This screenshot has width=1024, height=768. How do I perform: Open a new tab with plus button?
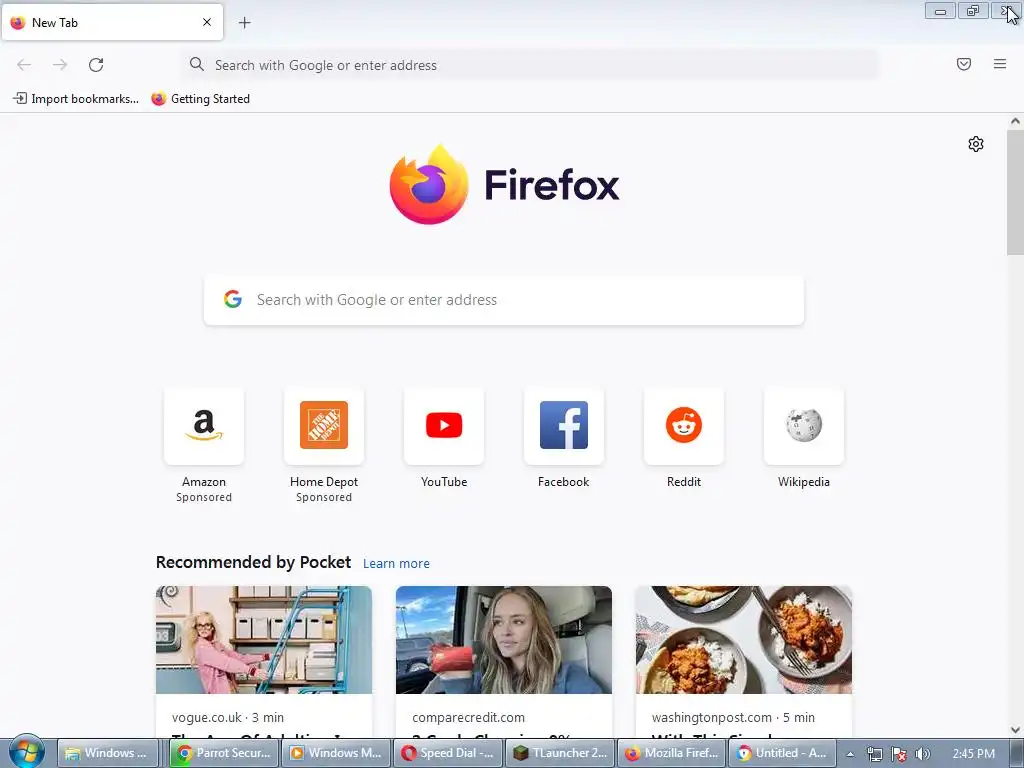(244, 23)
